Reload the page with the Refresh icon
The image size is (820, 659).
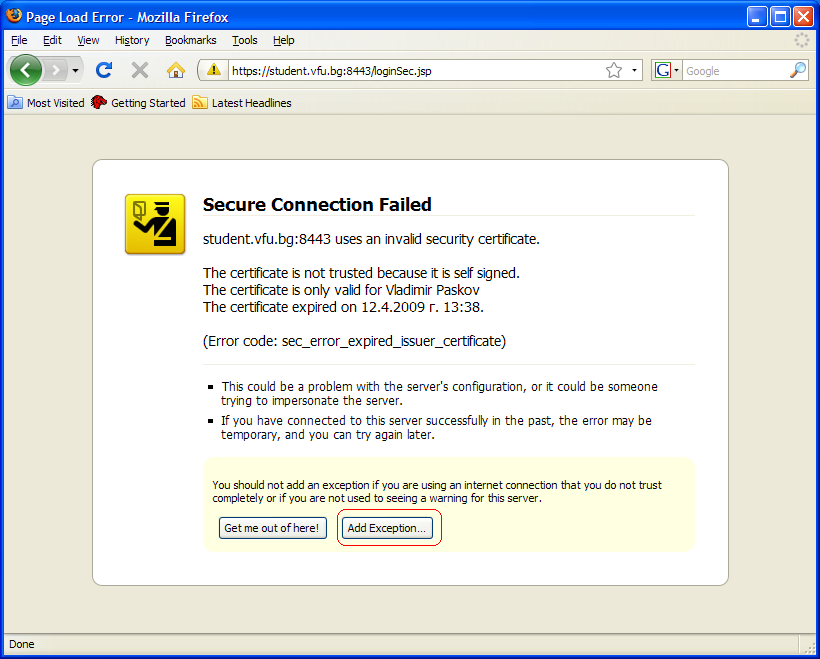[104, 70]
